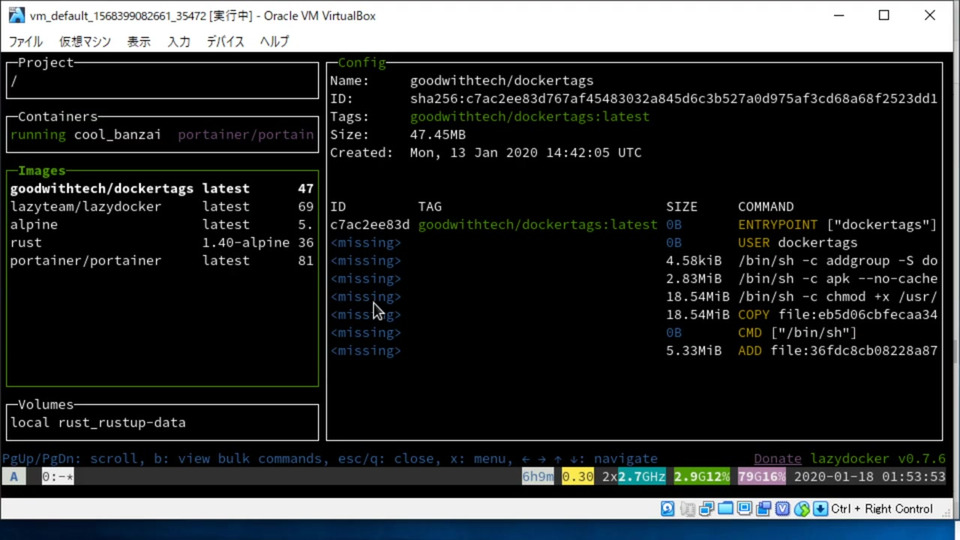Open the 入力 menu
Screen dimensions: 960x540
(179, 42)
